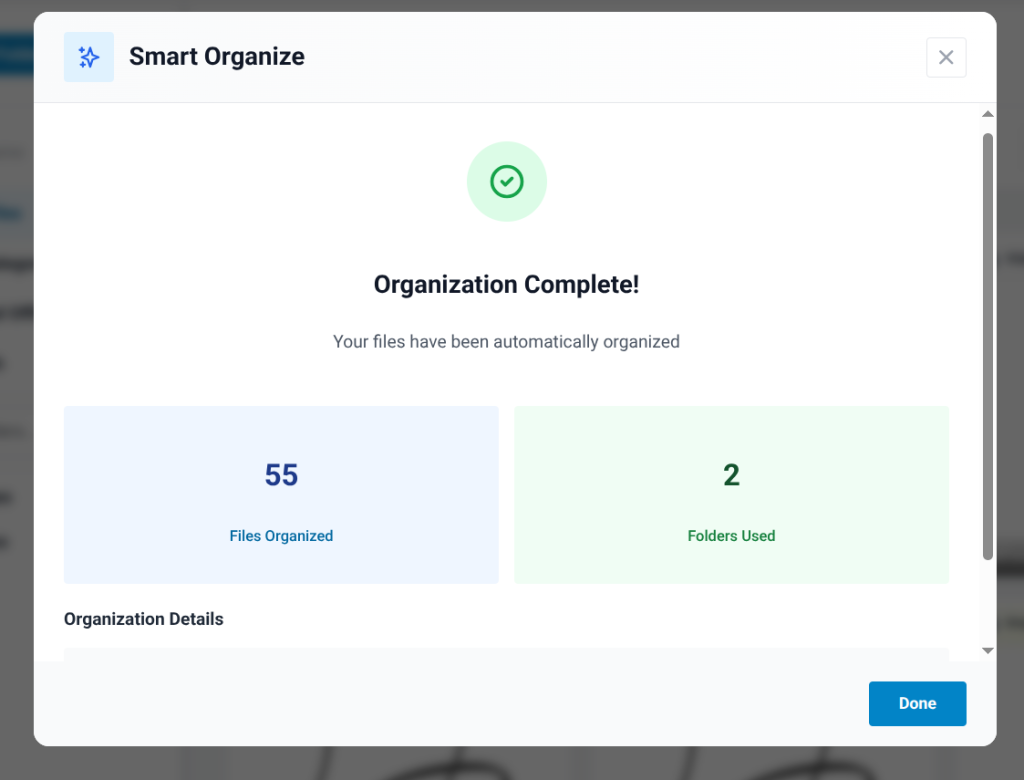Click the number 2 value
The width and height of the screenshot is (1024, 780).
(x=731, y=475)
